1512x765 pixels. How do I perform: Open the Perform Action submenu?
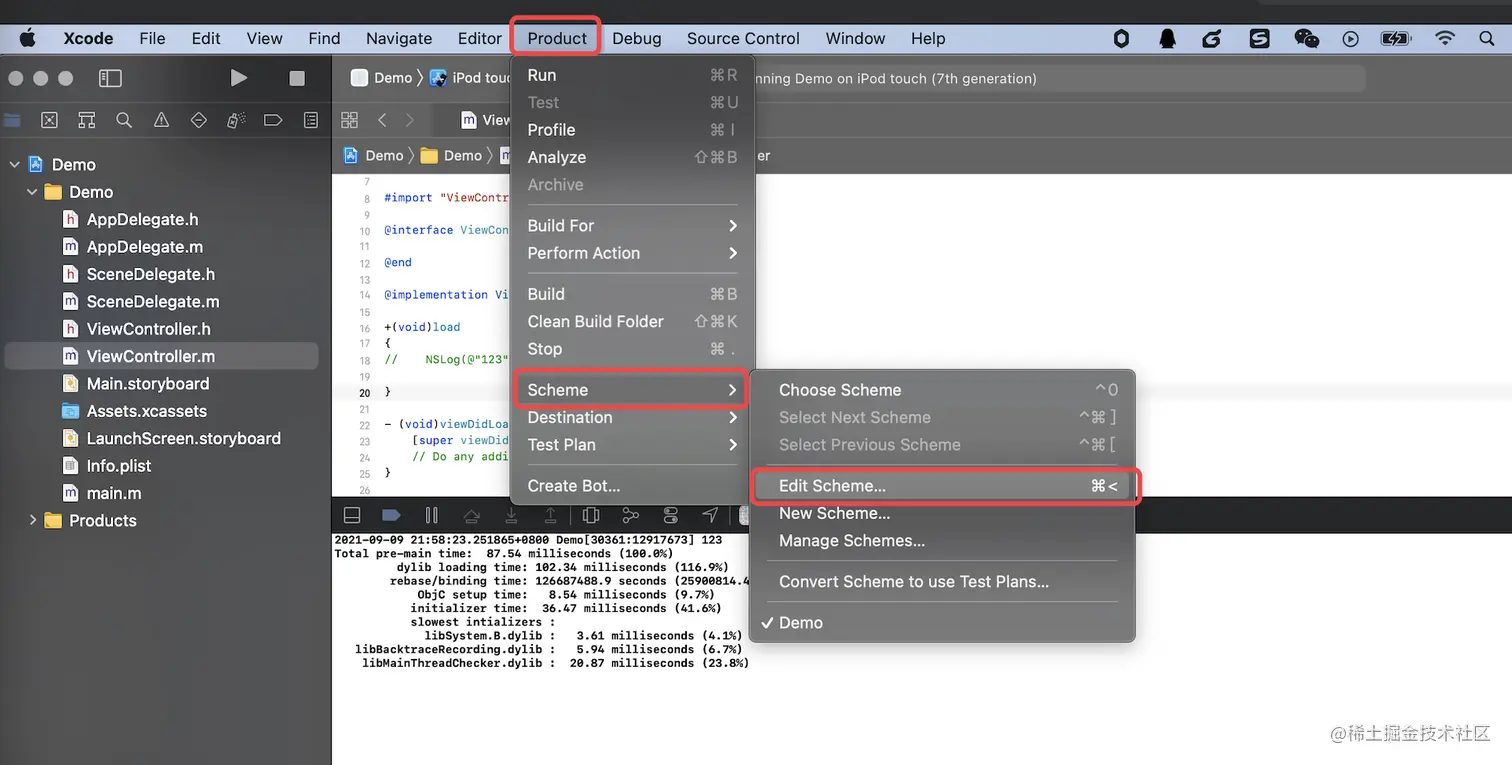tap(632, 253)
